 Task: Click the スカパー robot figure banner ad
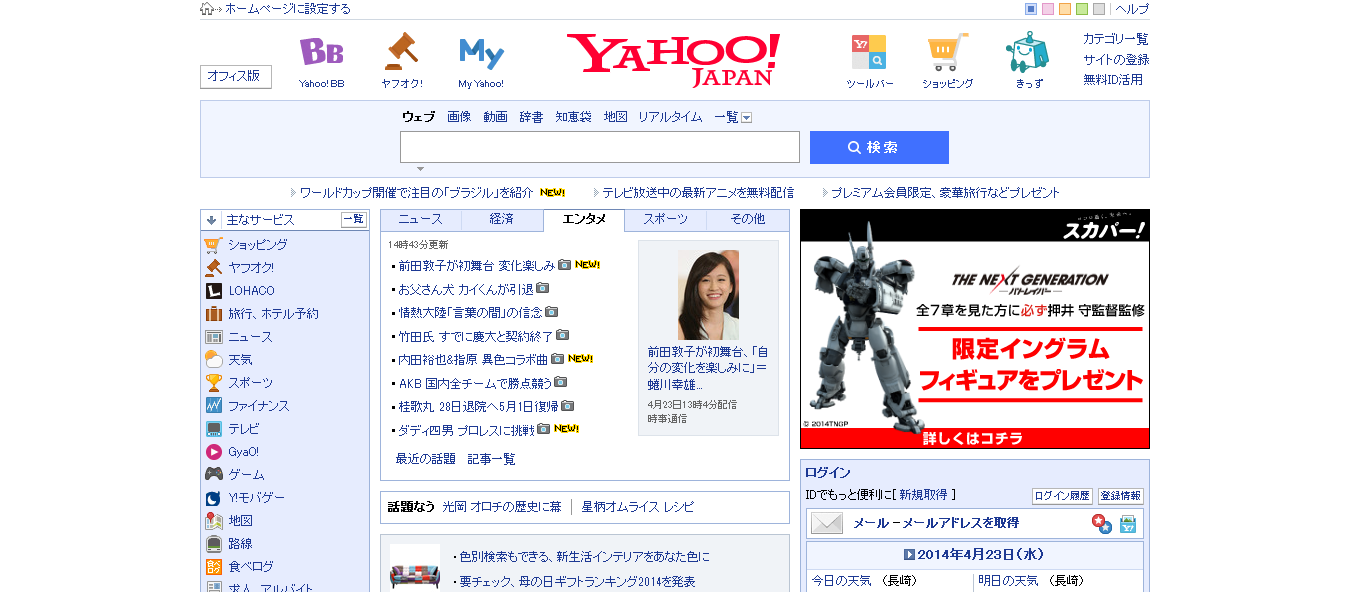(x=975, y=329)
